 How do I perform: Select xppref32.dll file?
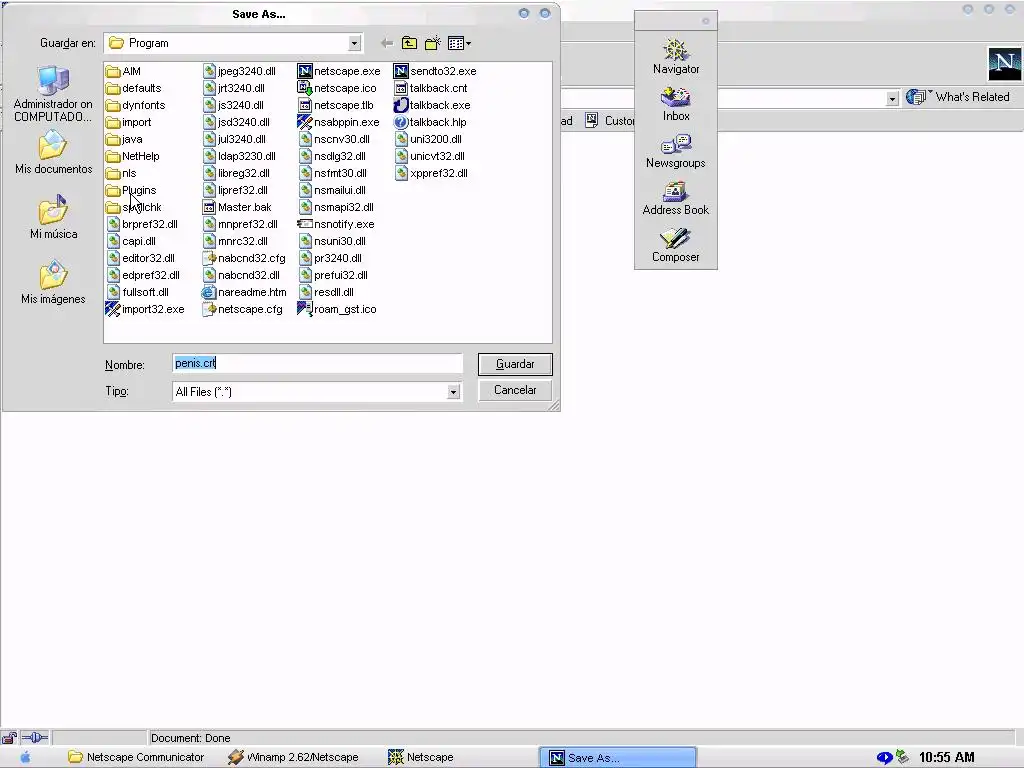click(431, 173)
